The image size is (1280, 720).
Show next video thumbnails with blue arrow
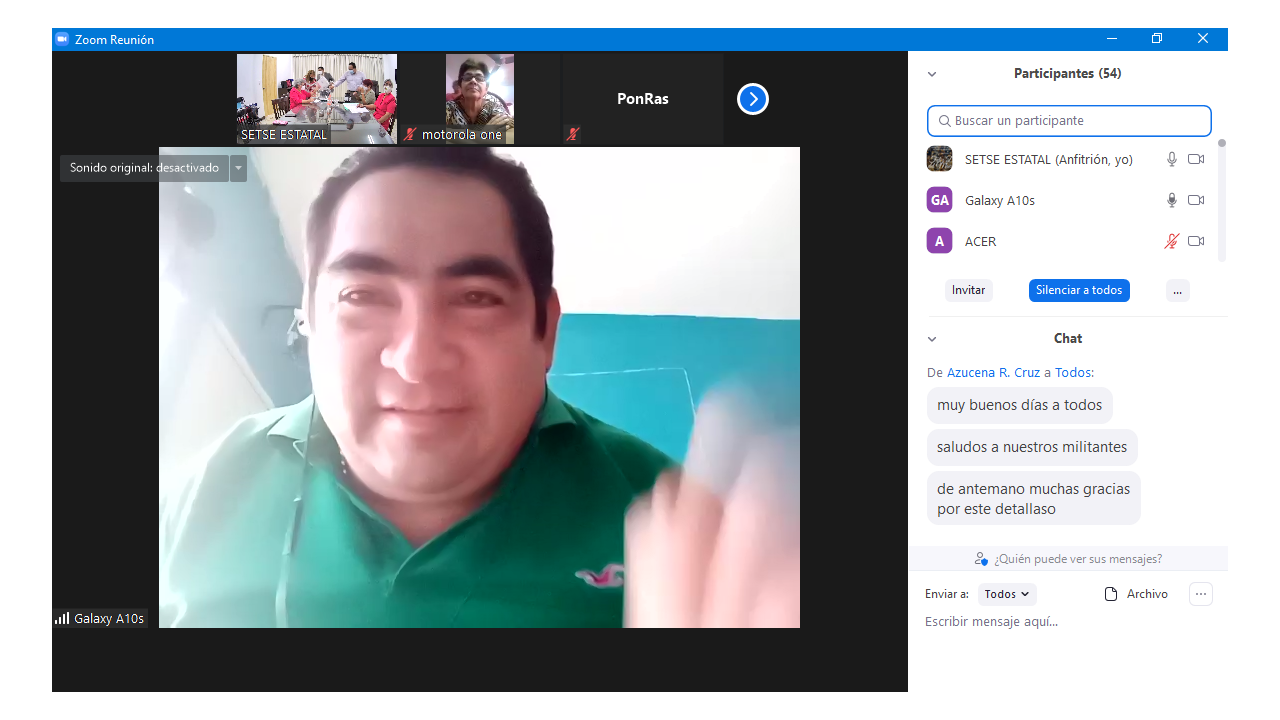click(753, 99)
